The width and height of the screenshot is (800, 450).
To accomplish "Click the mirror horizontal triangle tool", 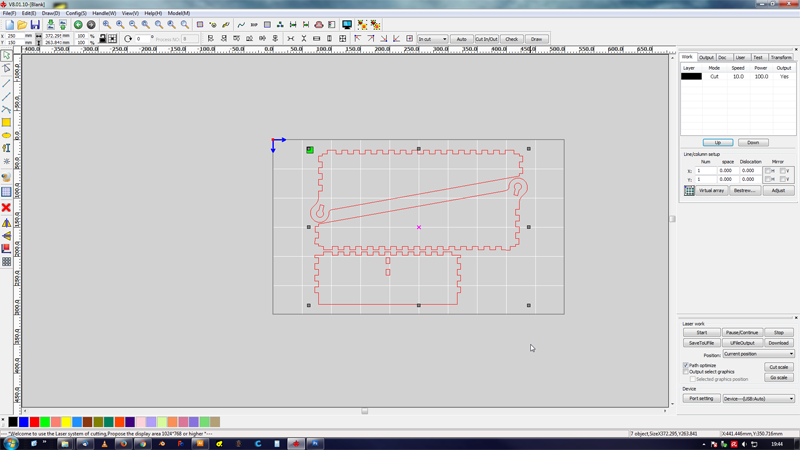I will tap(6, 223).
